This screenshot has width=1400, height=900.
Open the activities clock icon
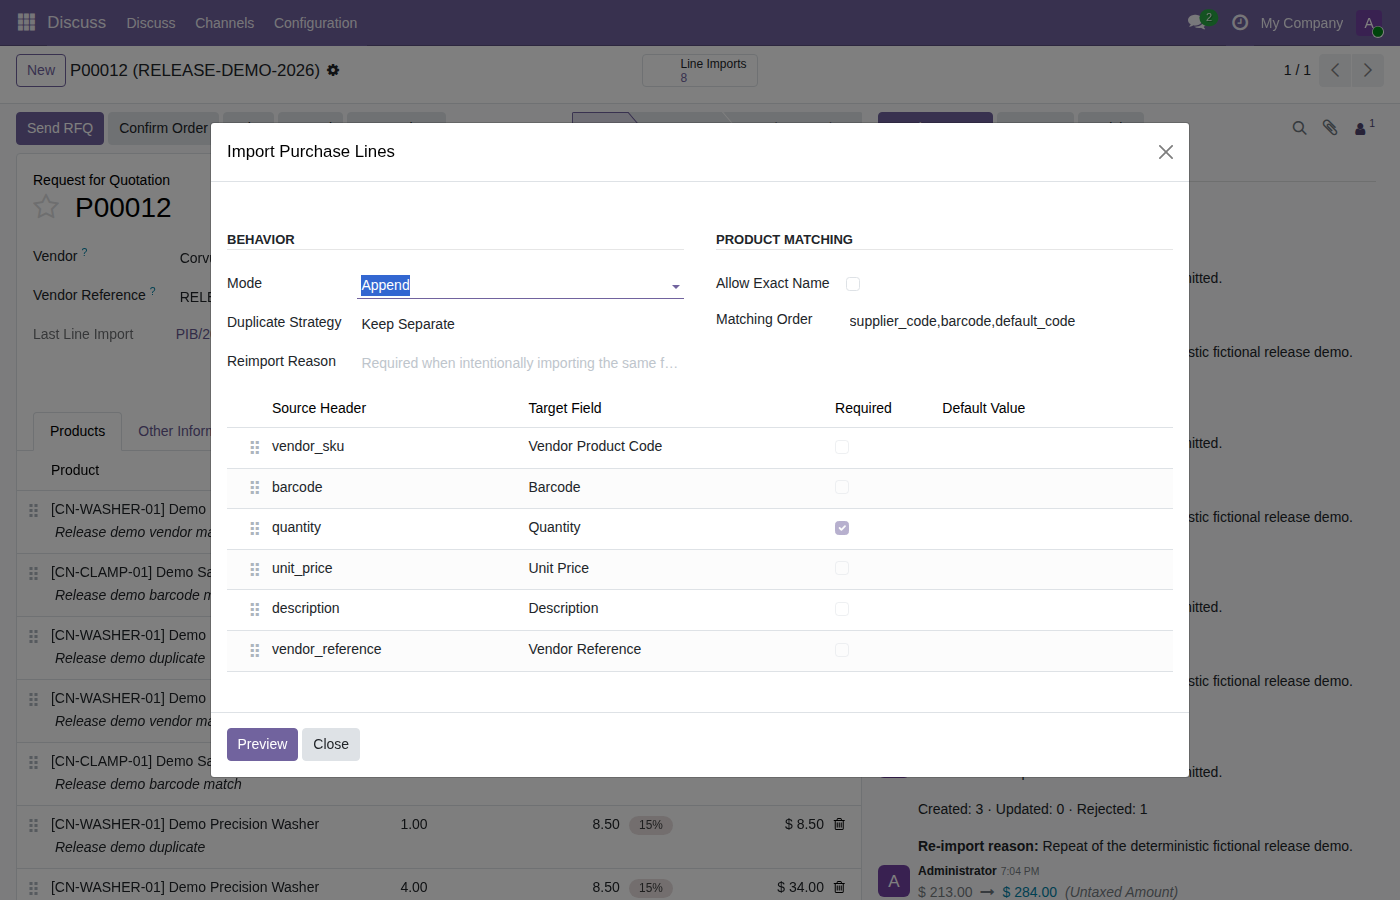pos(1240,22)
